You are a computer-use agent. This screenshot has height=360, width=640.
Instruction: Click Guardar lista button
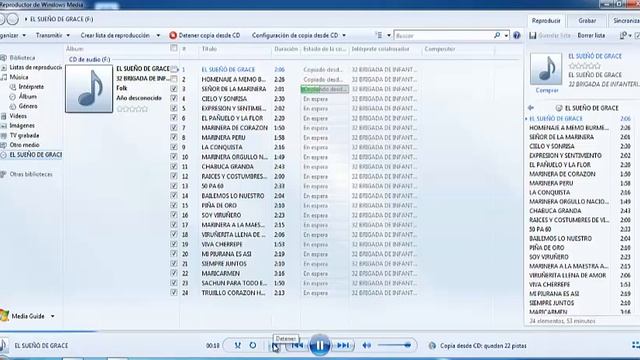pos(550,36)
